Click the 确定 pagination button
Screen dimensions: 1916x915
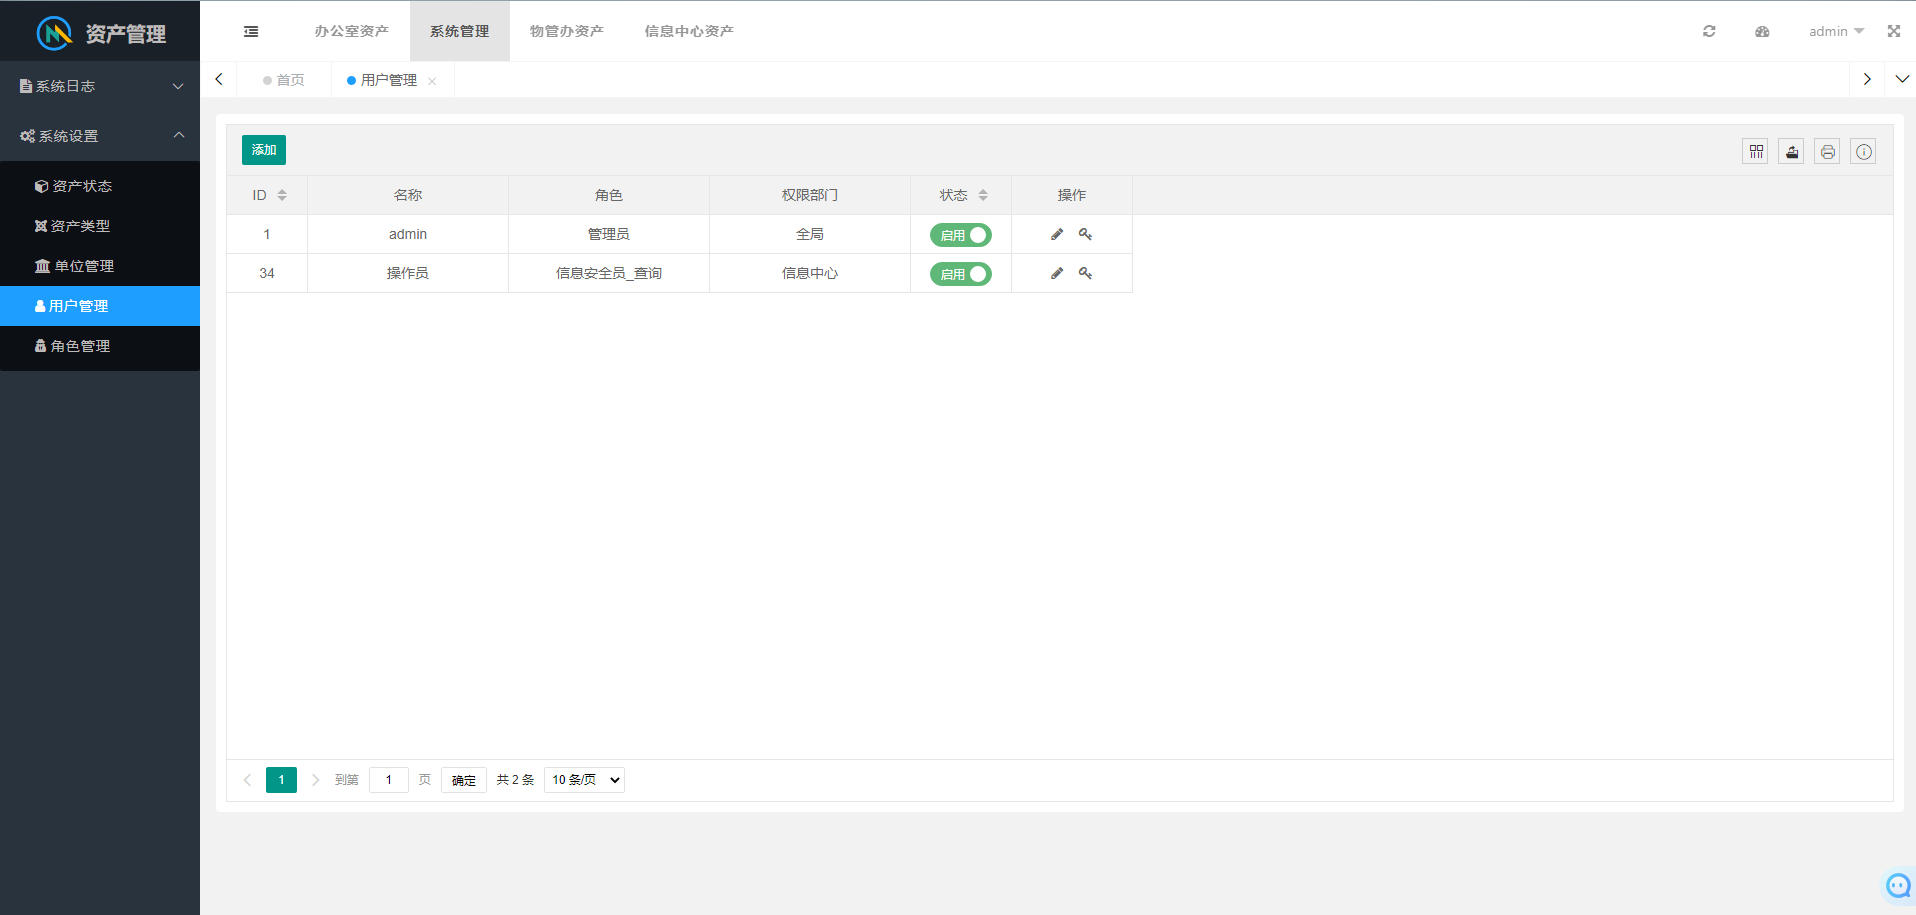click(x=463, y=780)
